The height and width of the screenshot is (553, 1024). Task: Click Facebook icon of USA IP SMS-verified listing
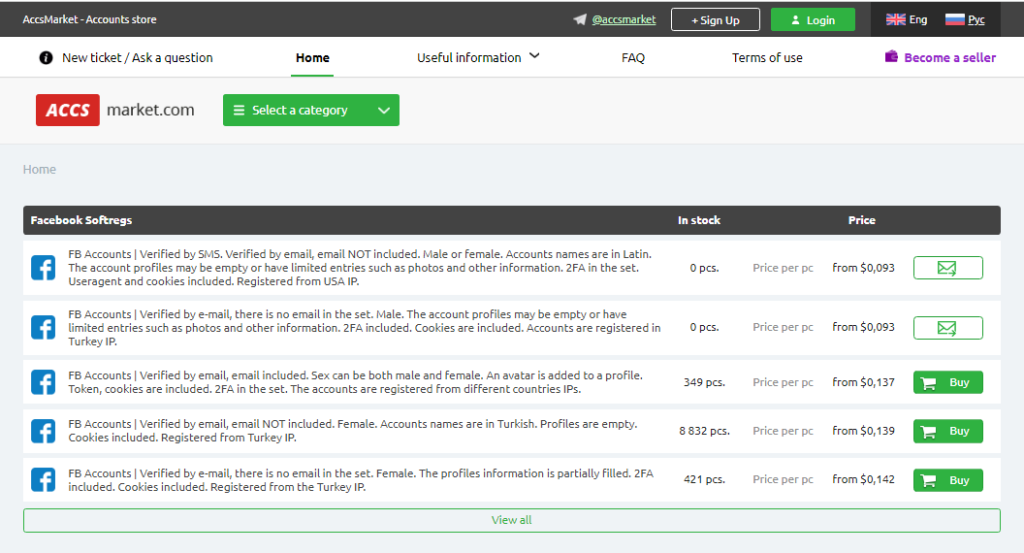[43, 268]
